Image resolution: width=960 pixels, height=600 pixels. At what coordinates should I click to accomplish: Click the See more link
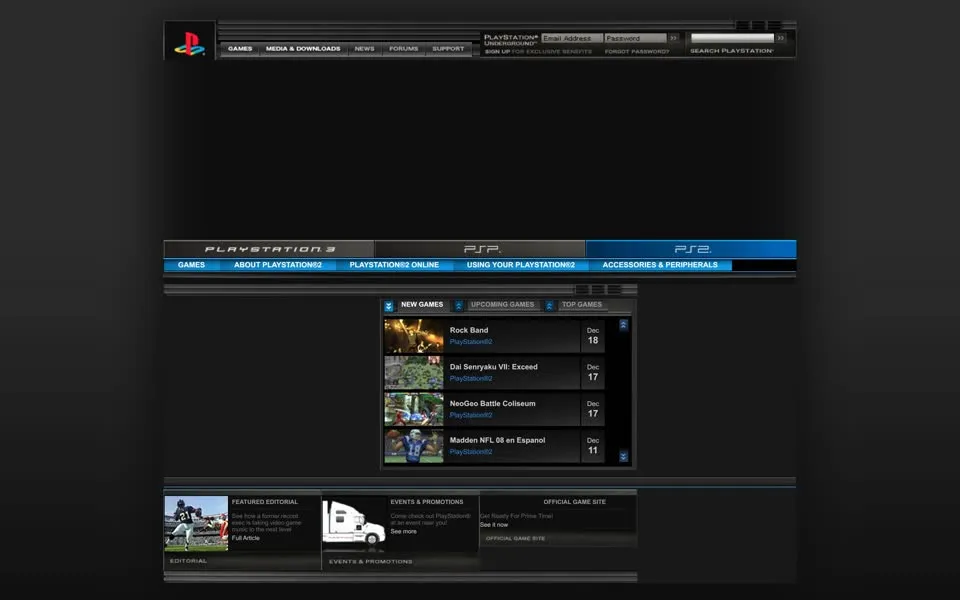403,531
